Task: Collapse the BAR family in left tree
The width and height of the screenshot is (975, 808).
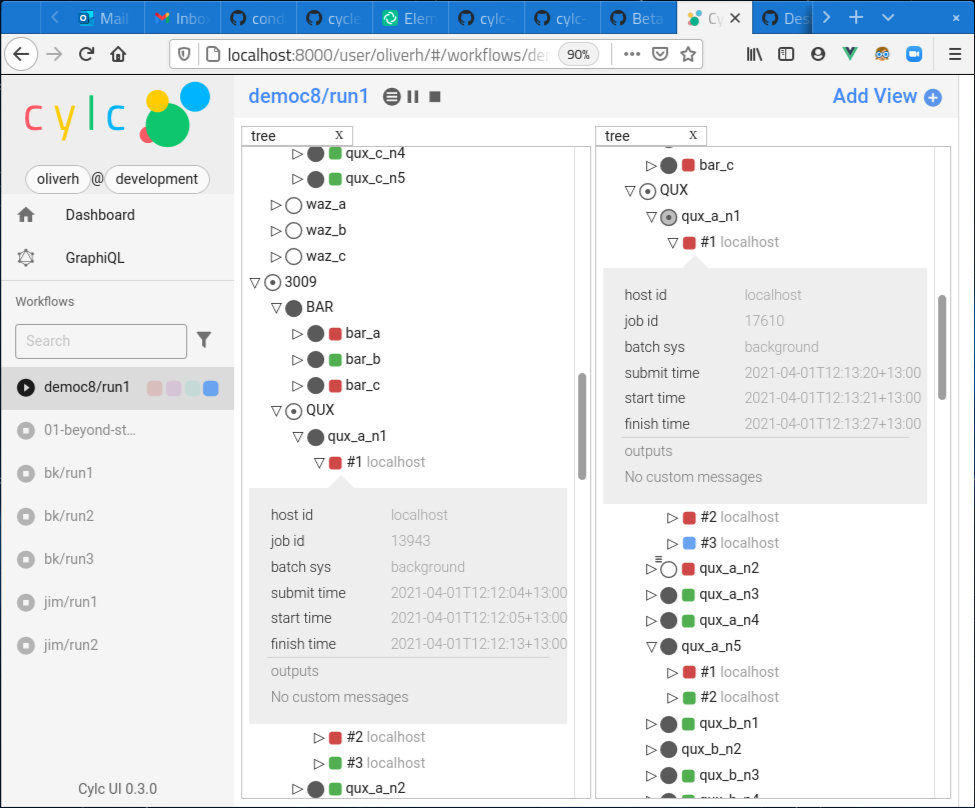Action: tap(276, 308)
